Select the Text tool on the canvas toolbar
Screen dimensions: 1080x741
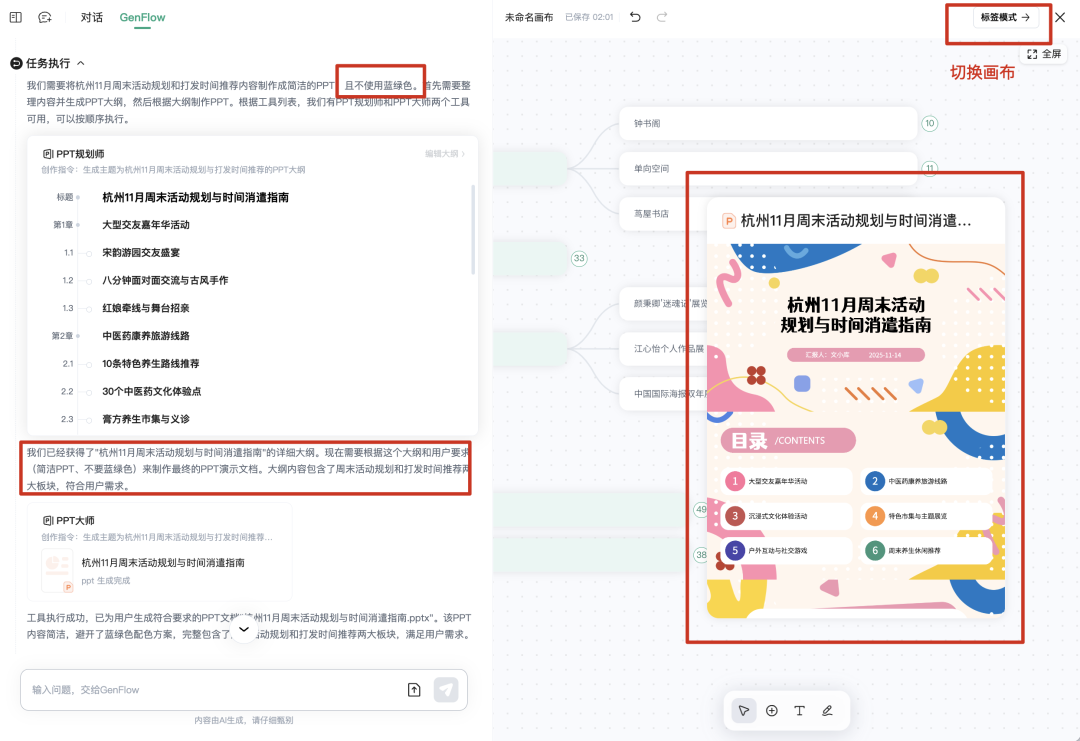(799, 710)
